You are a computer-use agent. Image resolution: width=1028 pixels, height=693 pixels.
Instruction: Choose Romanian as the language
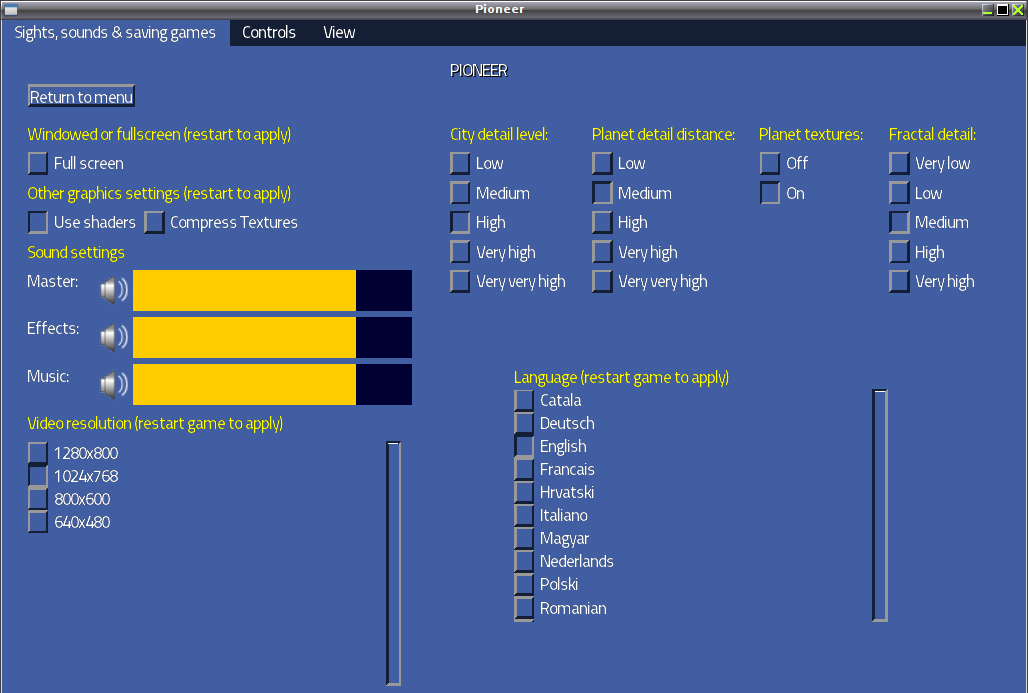[524, 608]
